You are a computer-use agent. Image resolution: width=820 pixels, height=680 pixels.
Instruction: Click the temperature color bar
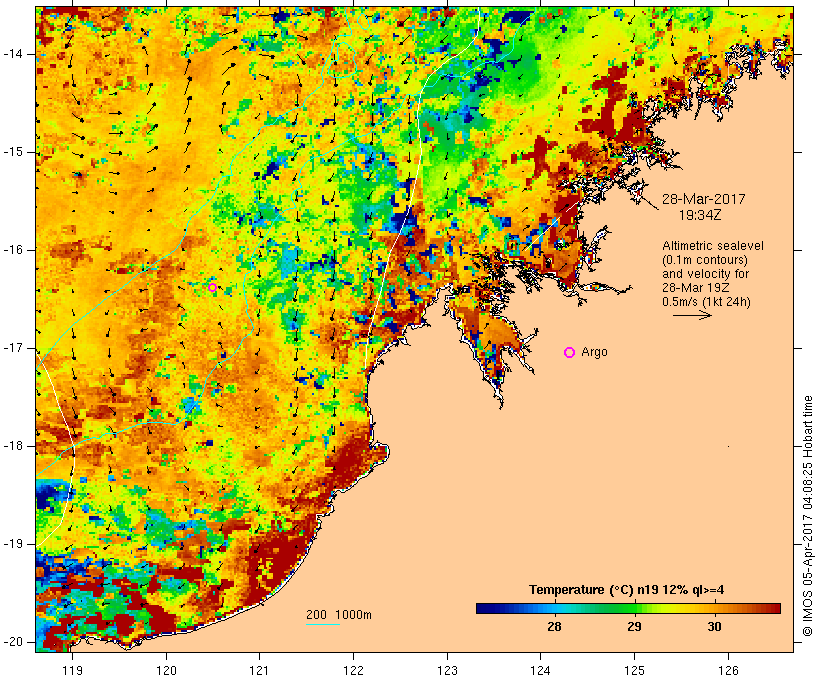click(628, 608)
